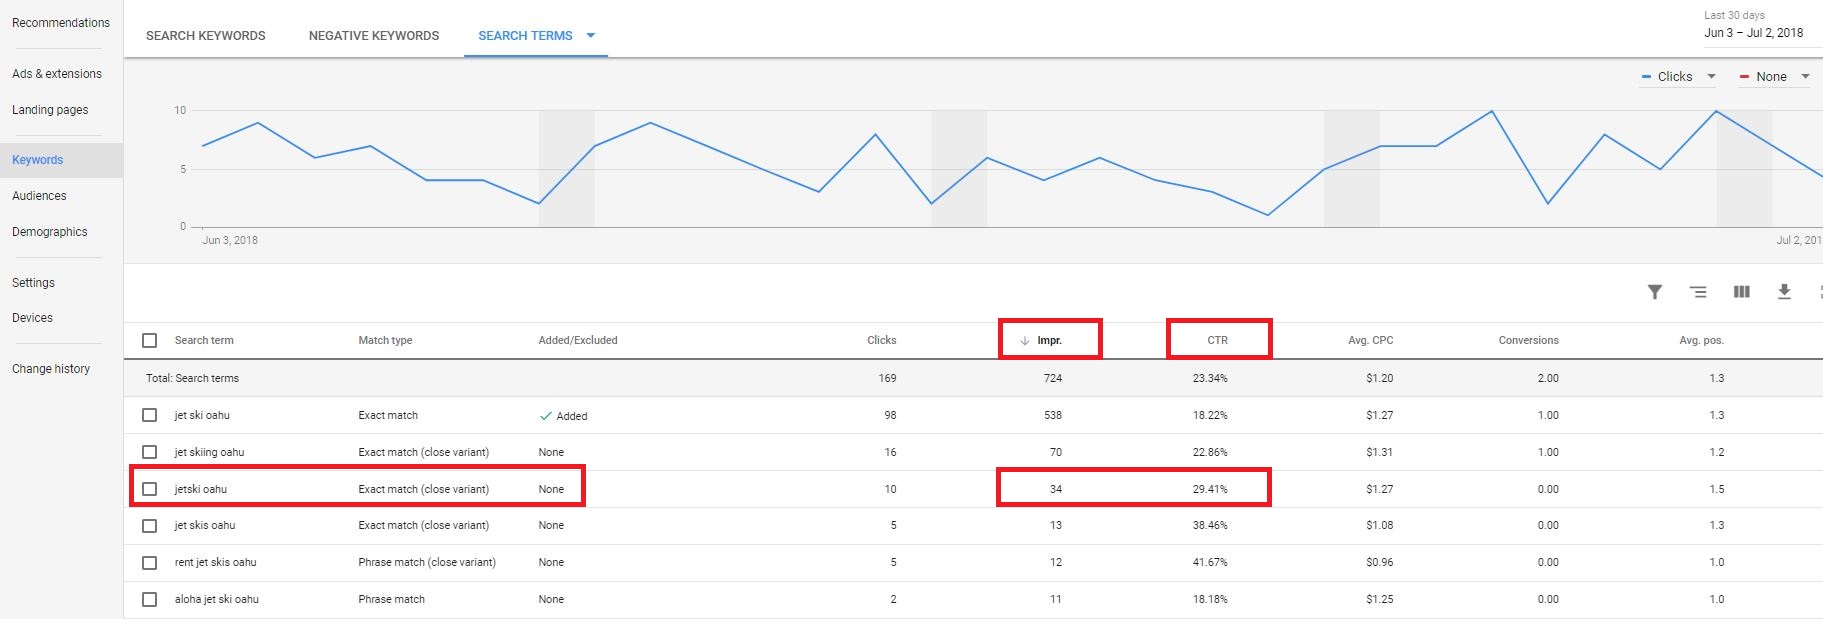
Task: Click the total CTR 23.34% value
Action: (1210, 378)
